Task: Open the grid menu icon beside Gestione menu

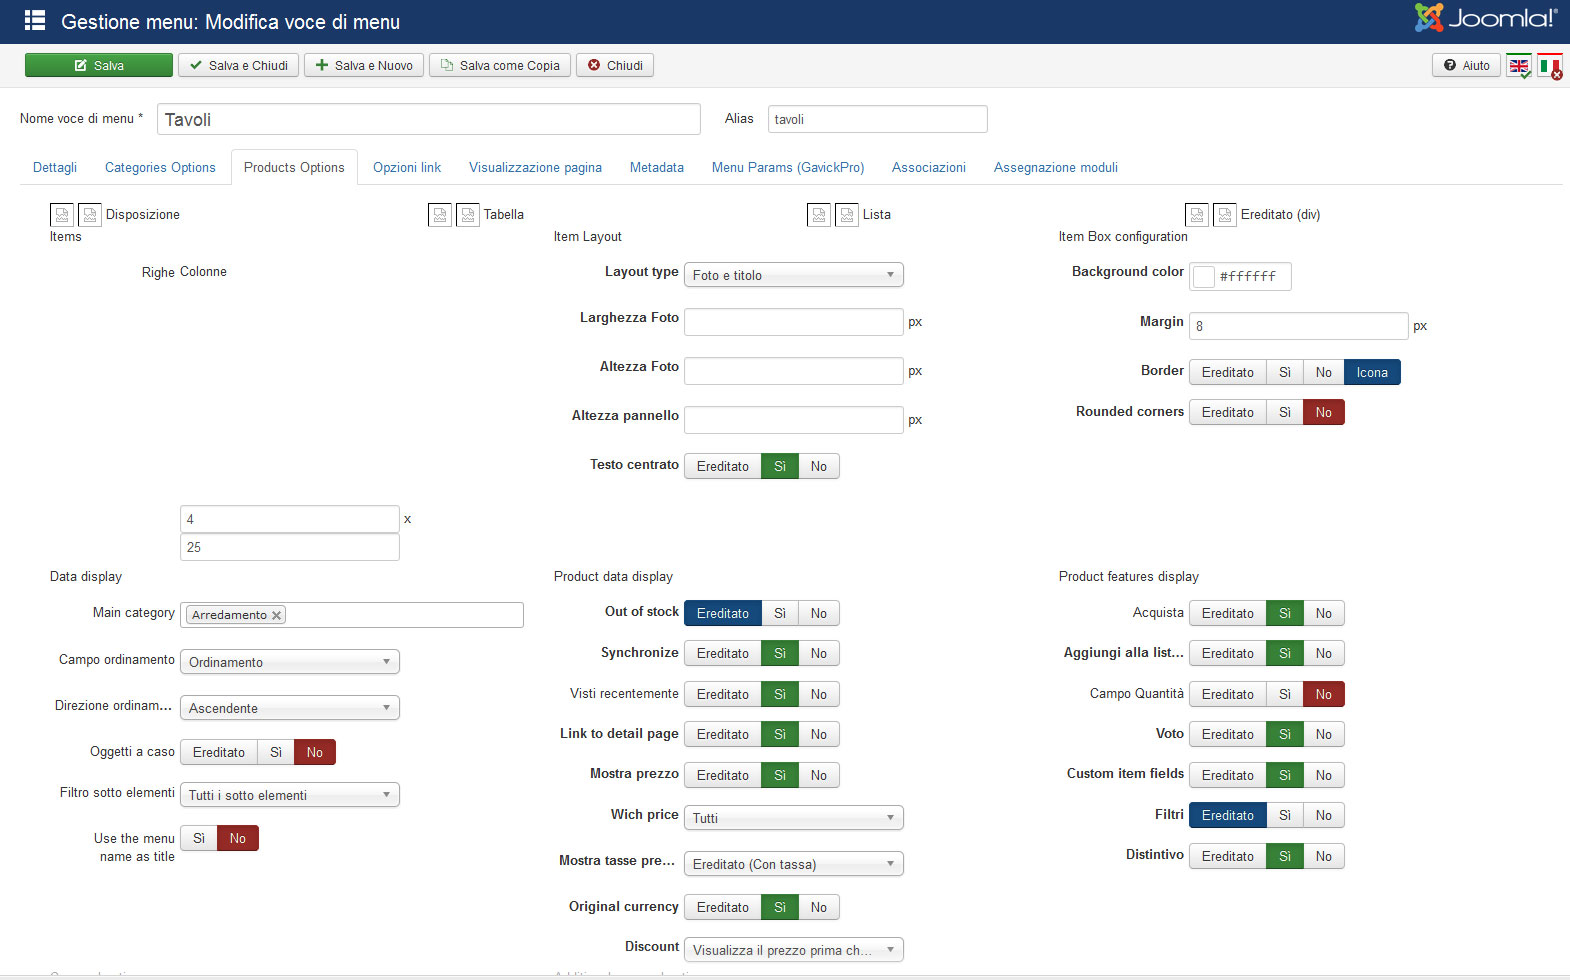Action: point(35,21)
